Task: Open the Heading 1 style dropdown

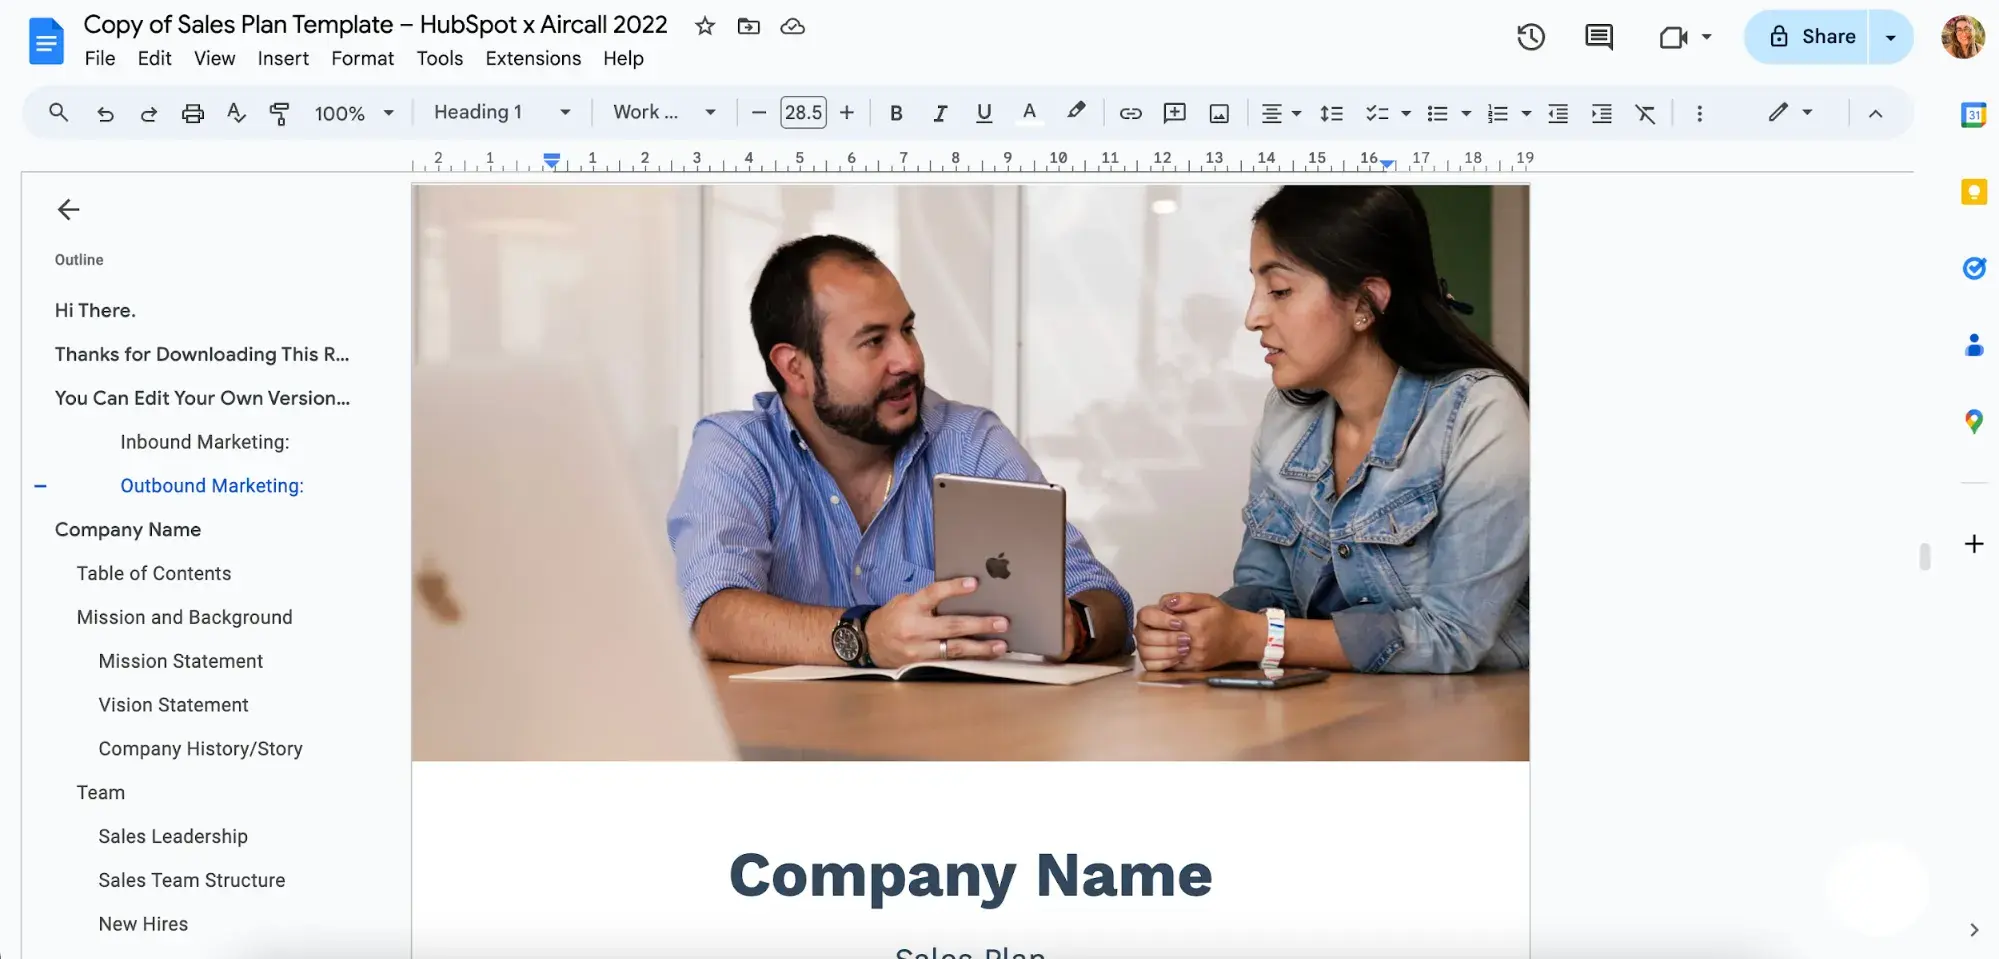Action: 502,113
